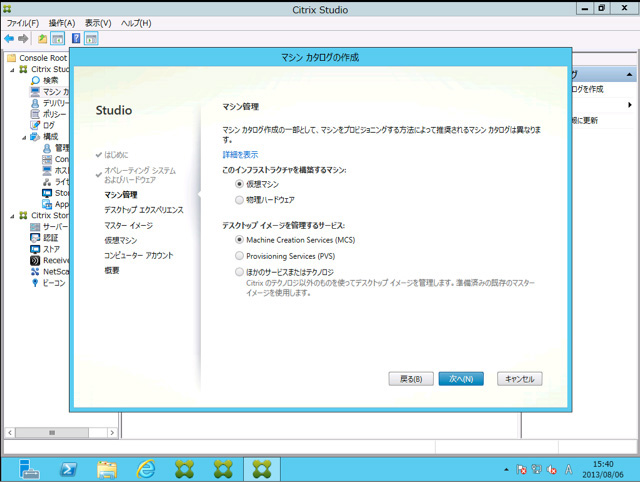The height and width of the screenshot is (482, 640).
Task: Click the forward arrow toolbar icon
Action: [23, 39]
